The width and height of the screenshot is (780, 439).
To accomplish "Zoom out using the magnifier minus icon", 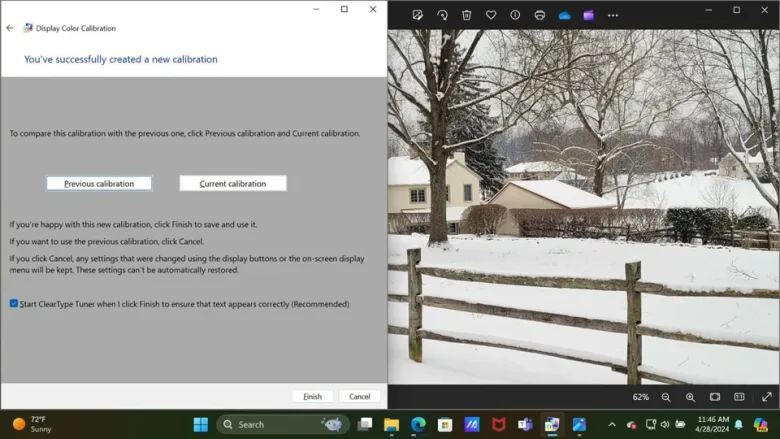I will tap(666, 397).
